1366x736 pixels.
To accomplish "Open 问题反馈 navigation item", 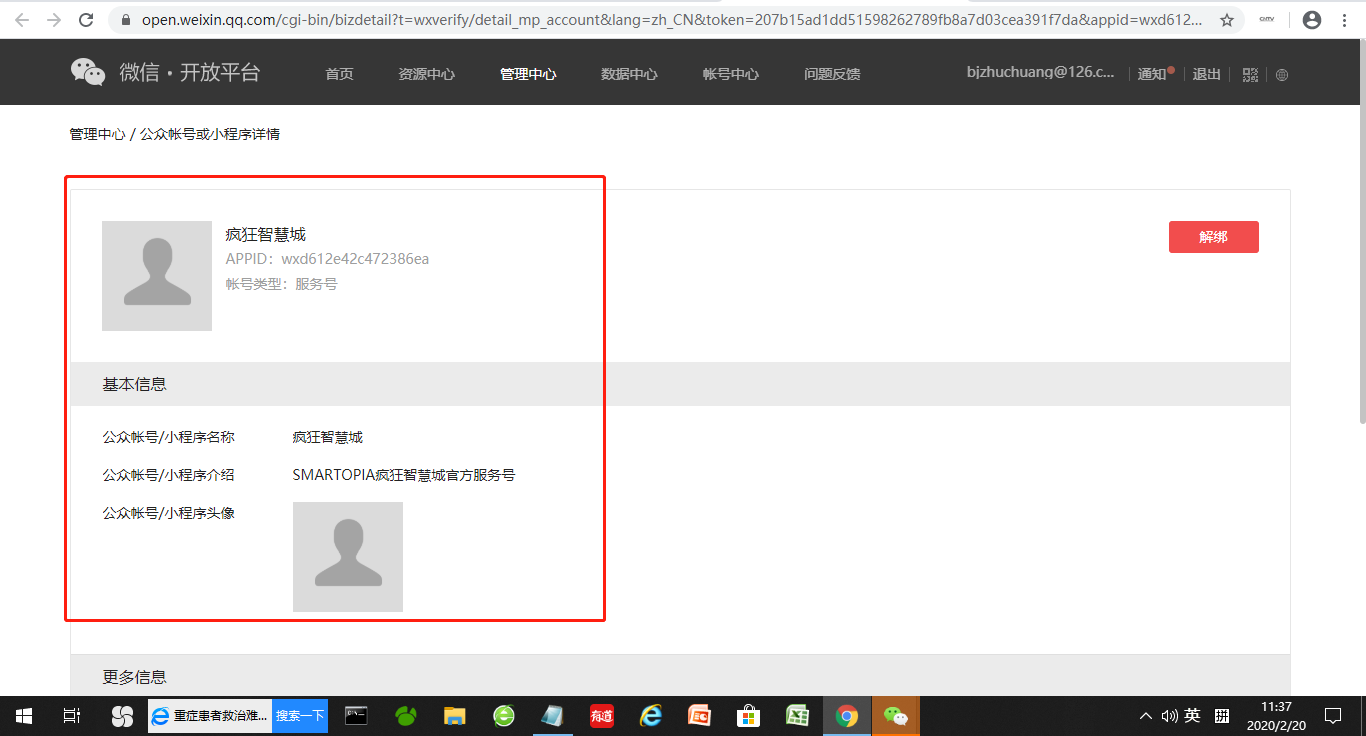I will point(832,74).
